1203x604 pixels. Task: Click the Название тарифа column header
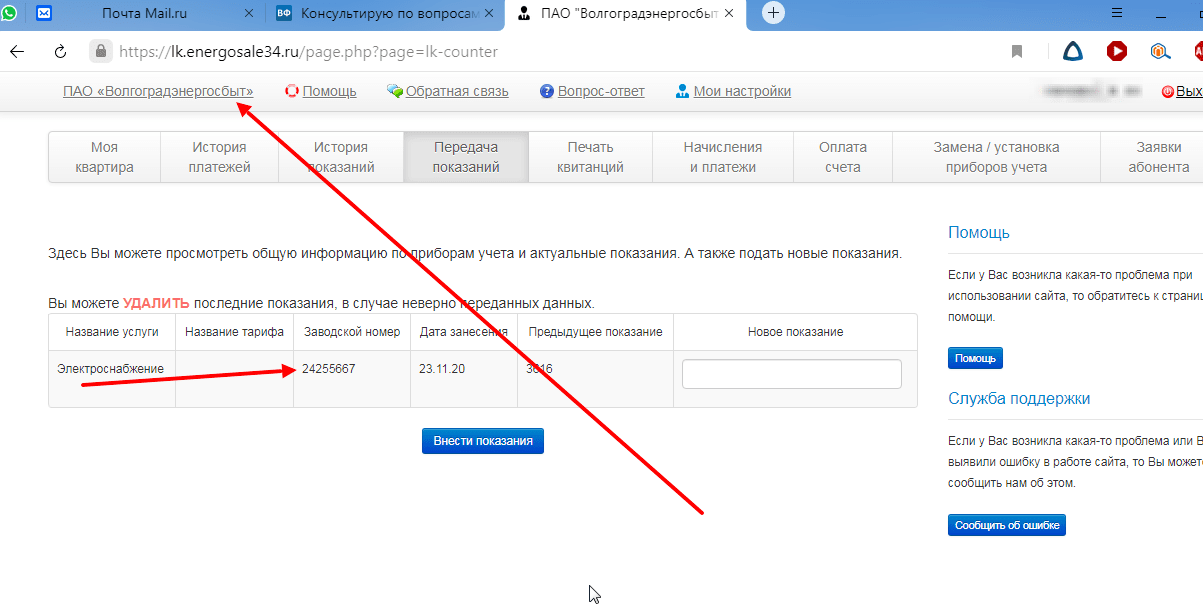point(234,332)
